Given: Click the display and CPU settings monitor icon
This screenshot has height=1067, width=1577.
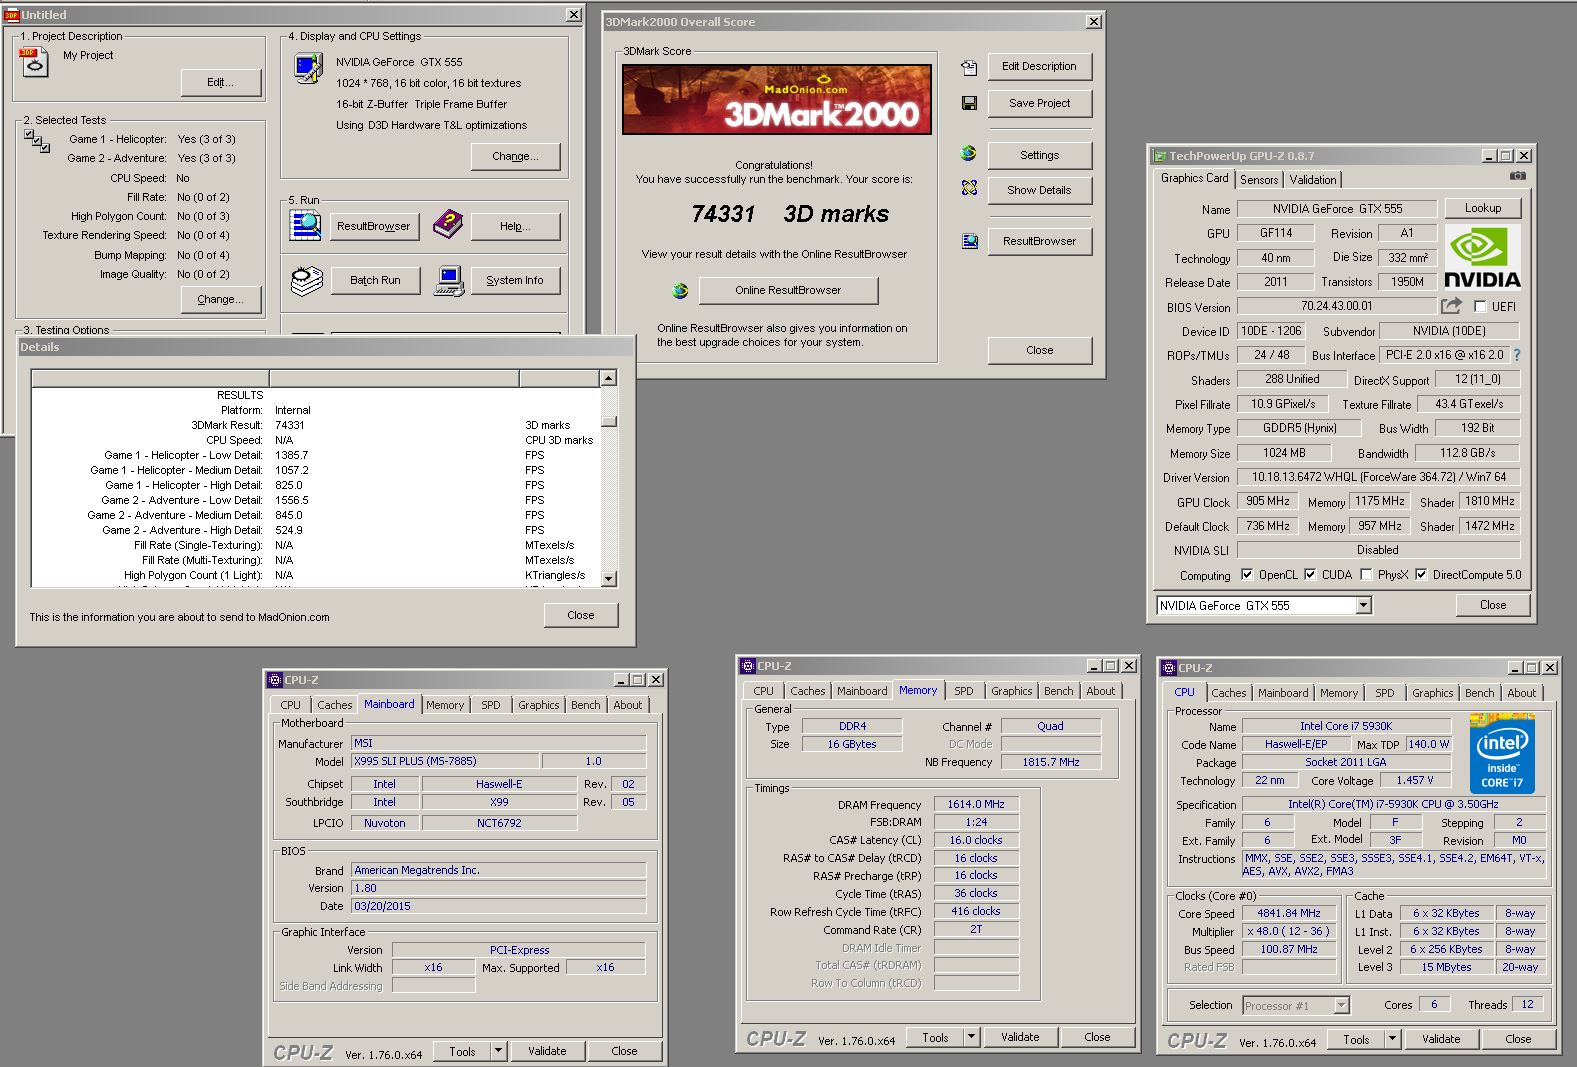Looking at the screenshot, I should pos(308,68).
